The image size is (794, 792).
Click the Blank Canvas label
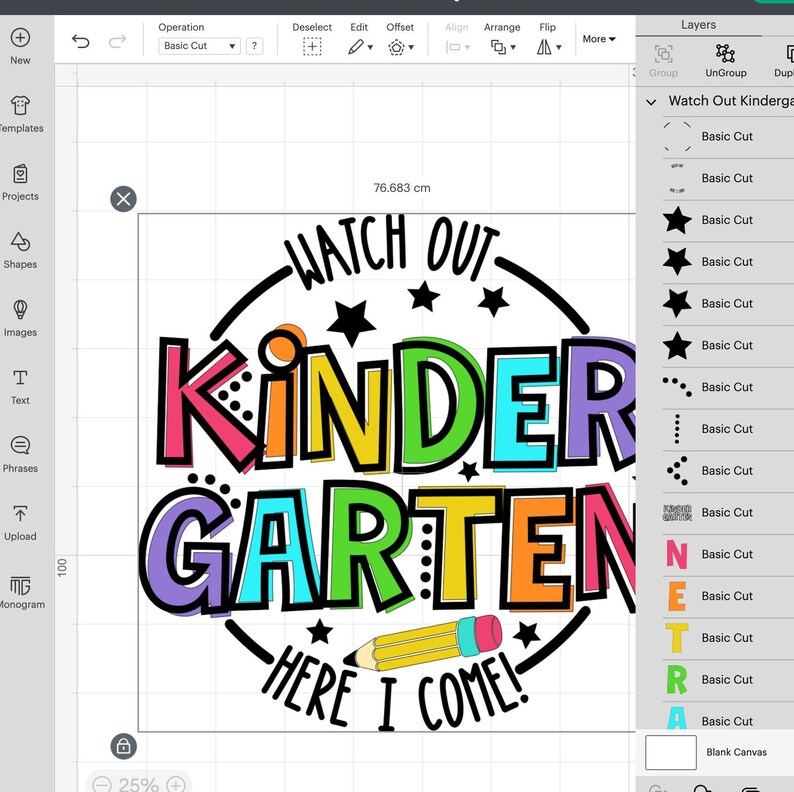click(x=736, y=752)
